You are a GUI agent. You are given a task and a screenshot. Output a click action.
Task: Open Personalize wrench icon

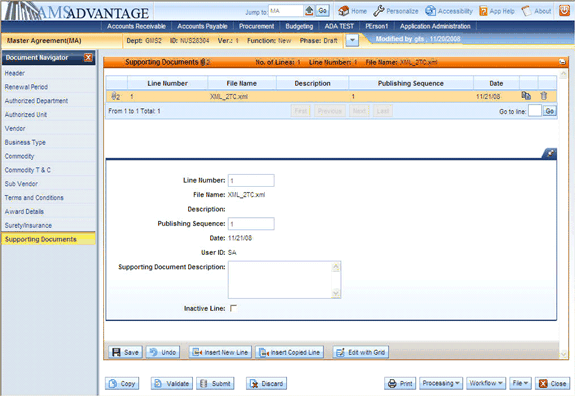coord(378,11)
